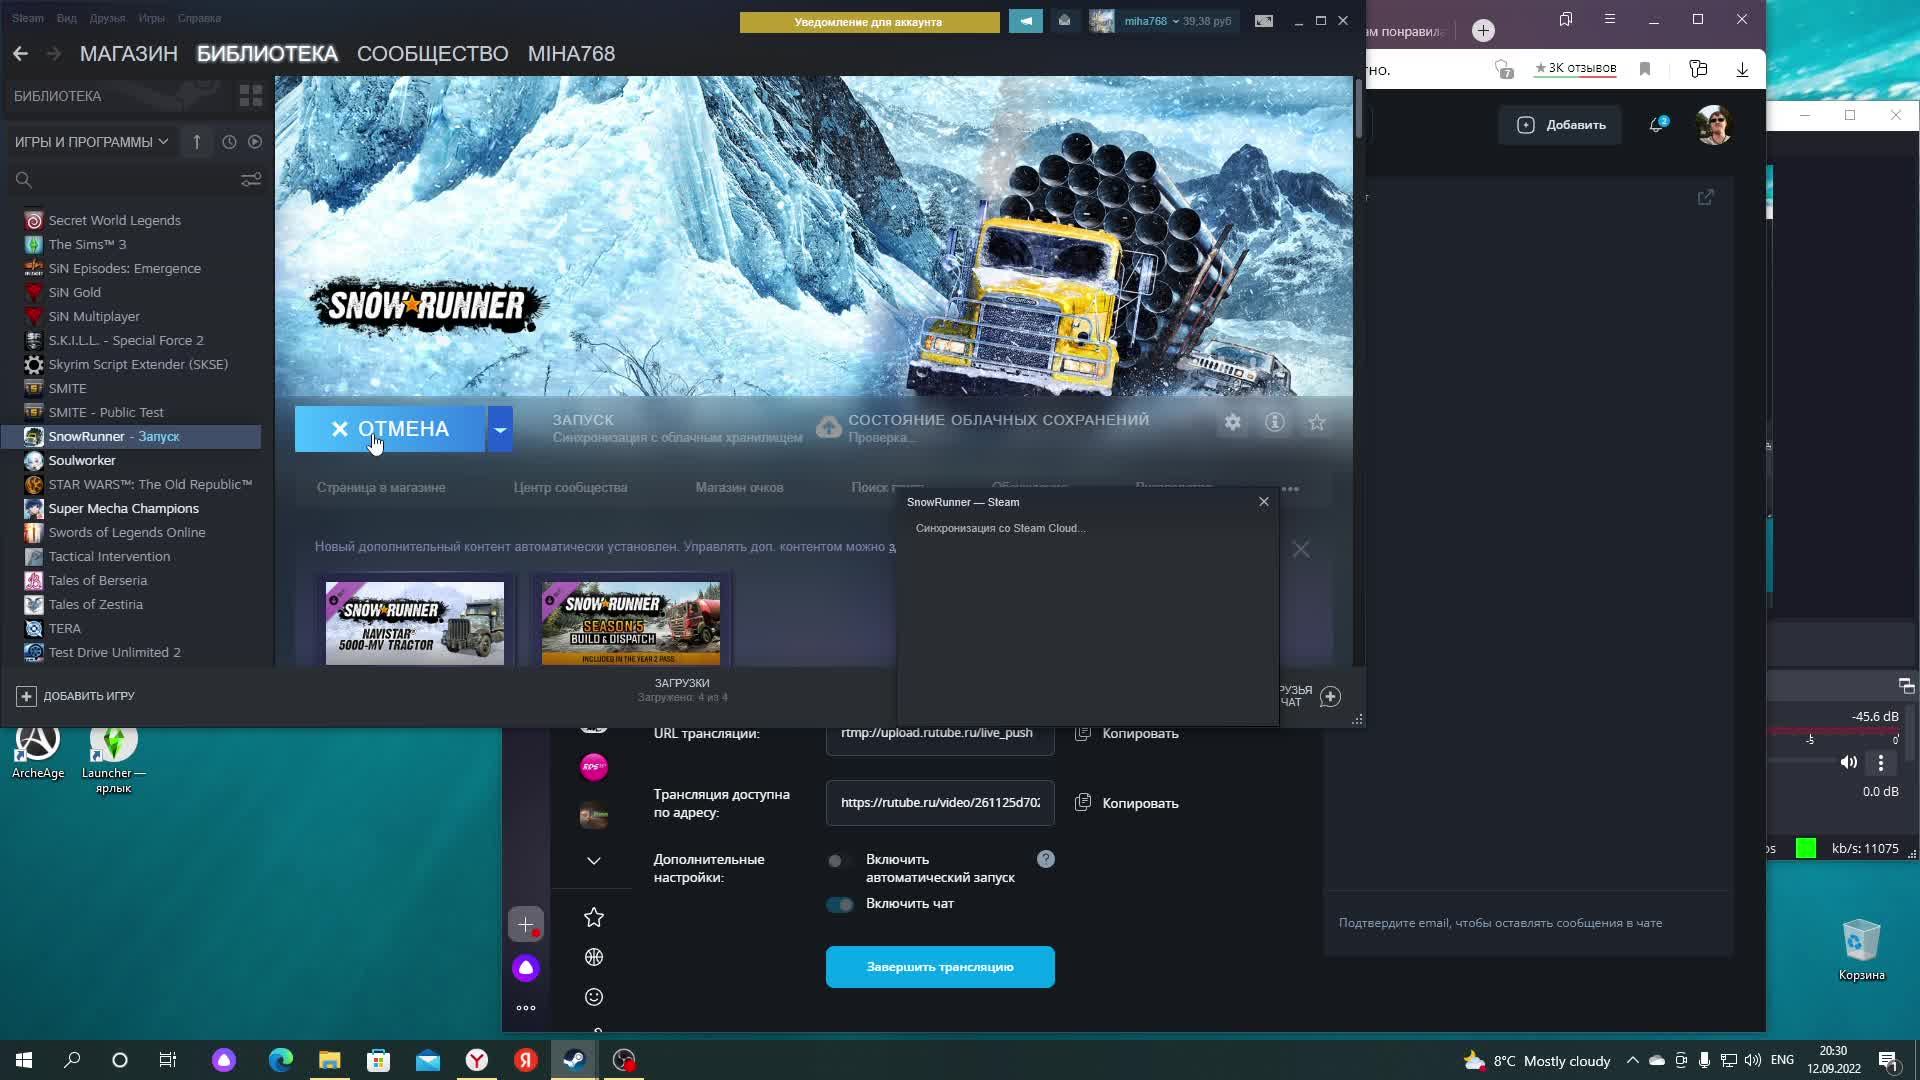Image resolution: width=1920 pixels, height=1080 pixels.
Task: Open SnowRunner game settings gear
Action: 1232,423
